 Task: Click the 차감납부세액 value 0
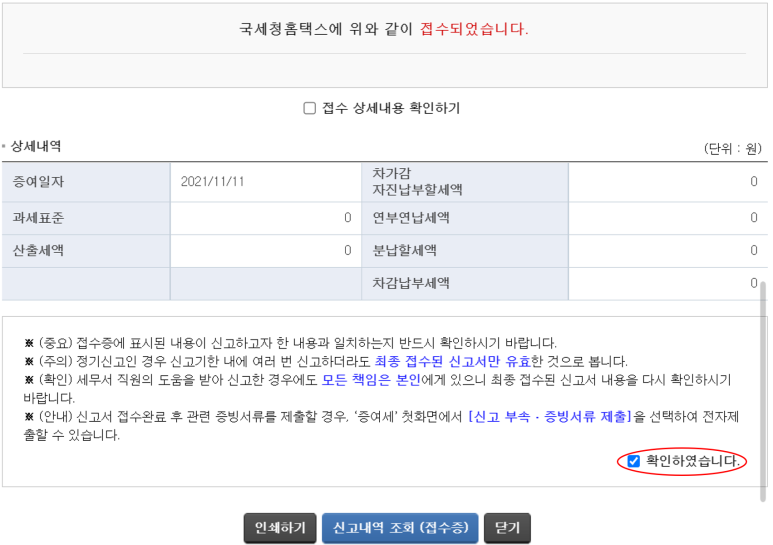754,283
